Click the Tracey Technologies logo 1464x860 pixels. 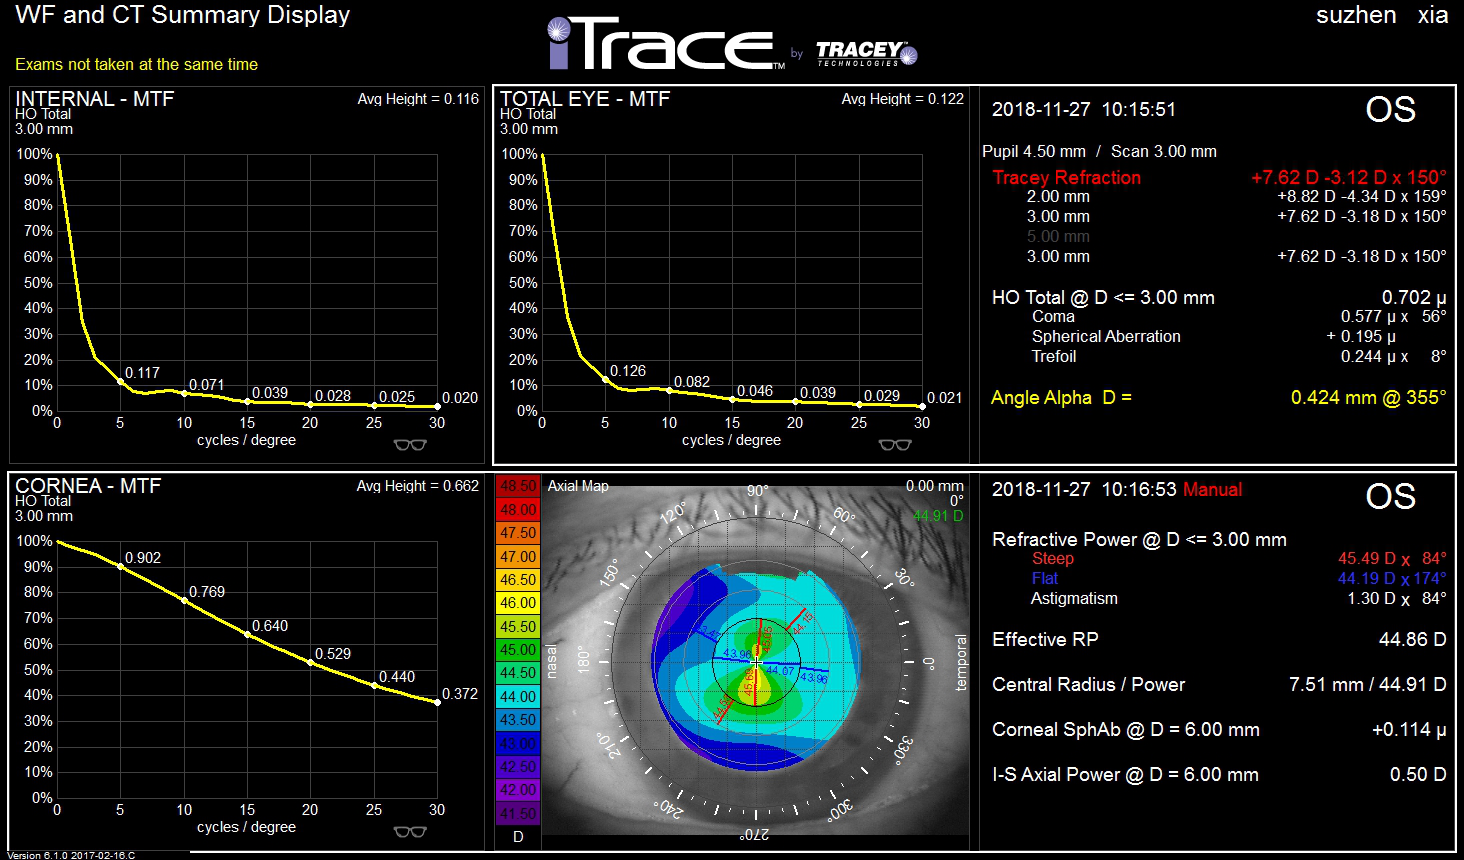coord(866,53)
